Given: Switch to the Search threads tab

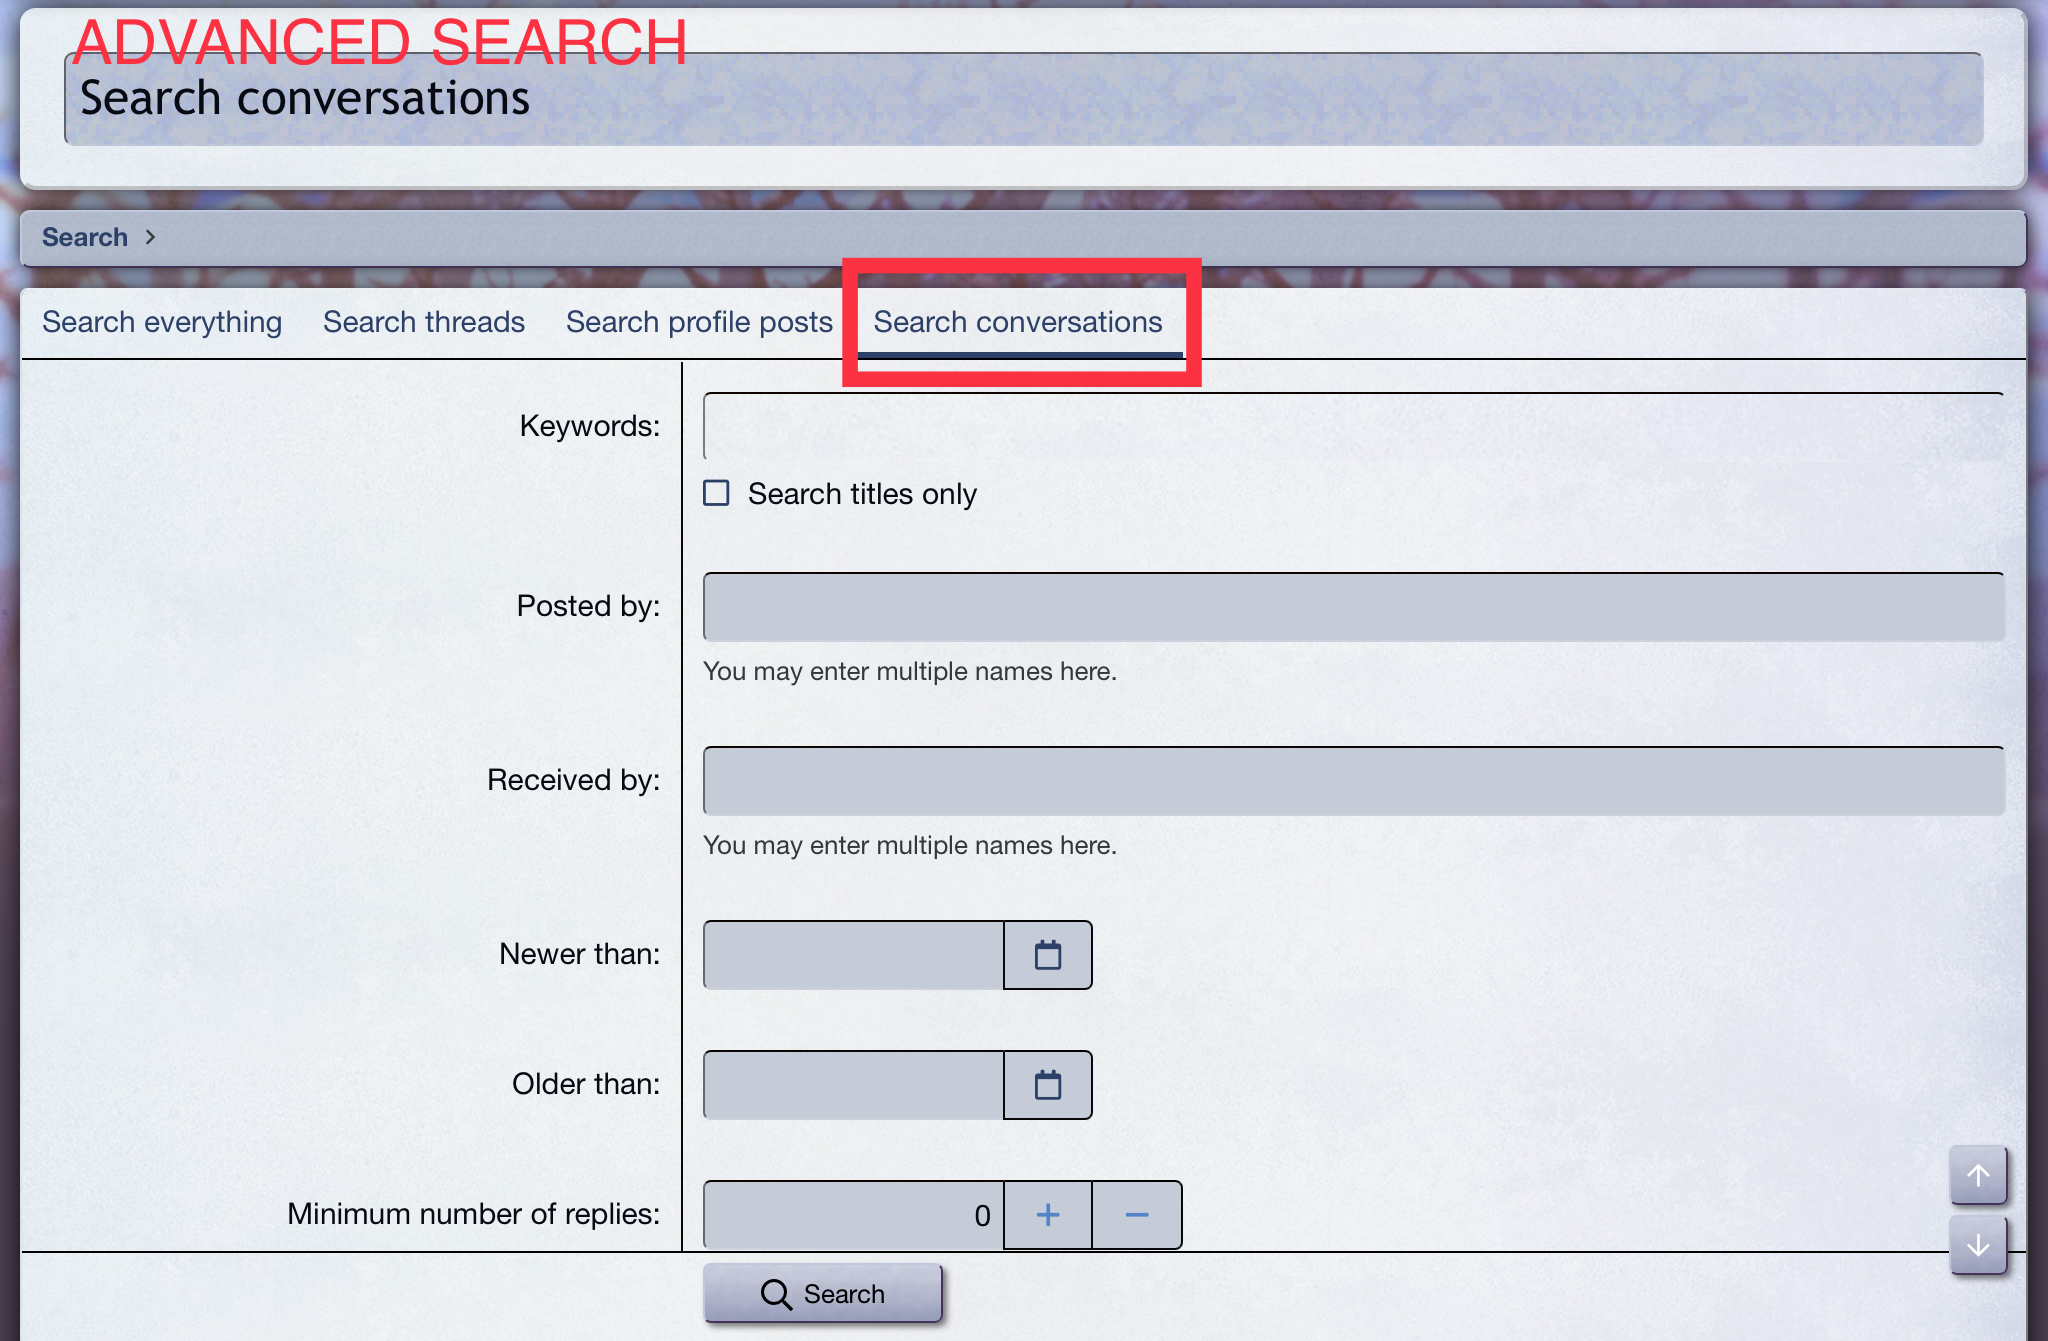Looking at the screenshot, I should point(424,322).
